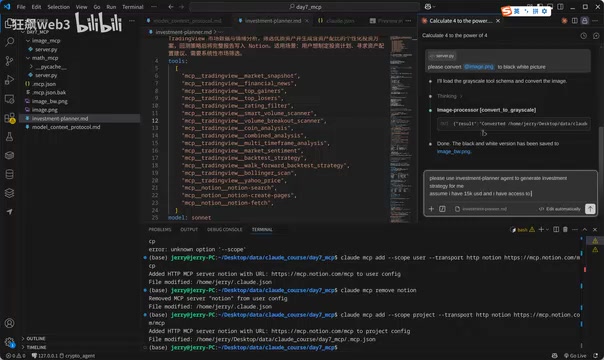This screenshot has height=360, width=604.
Task: Open the Terminal menu
Action: click(x=133, y=7)
